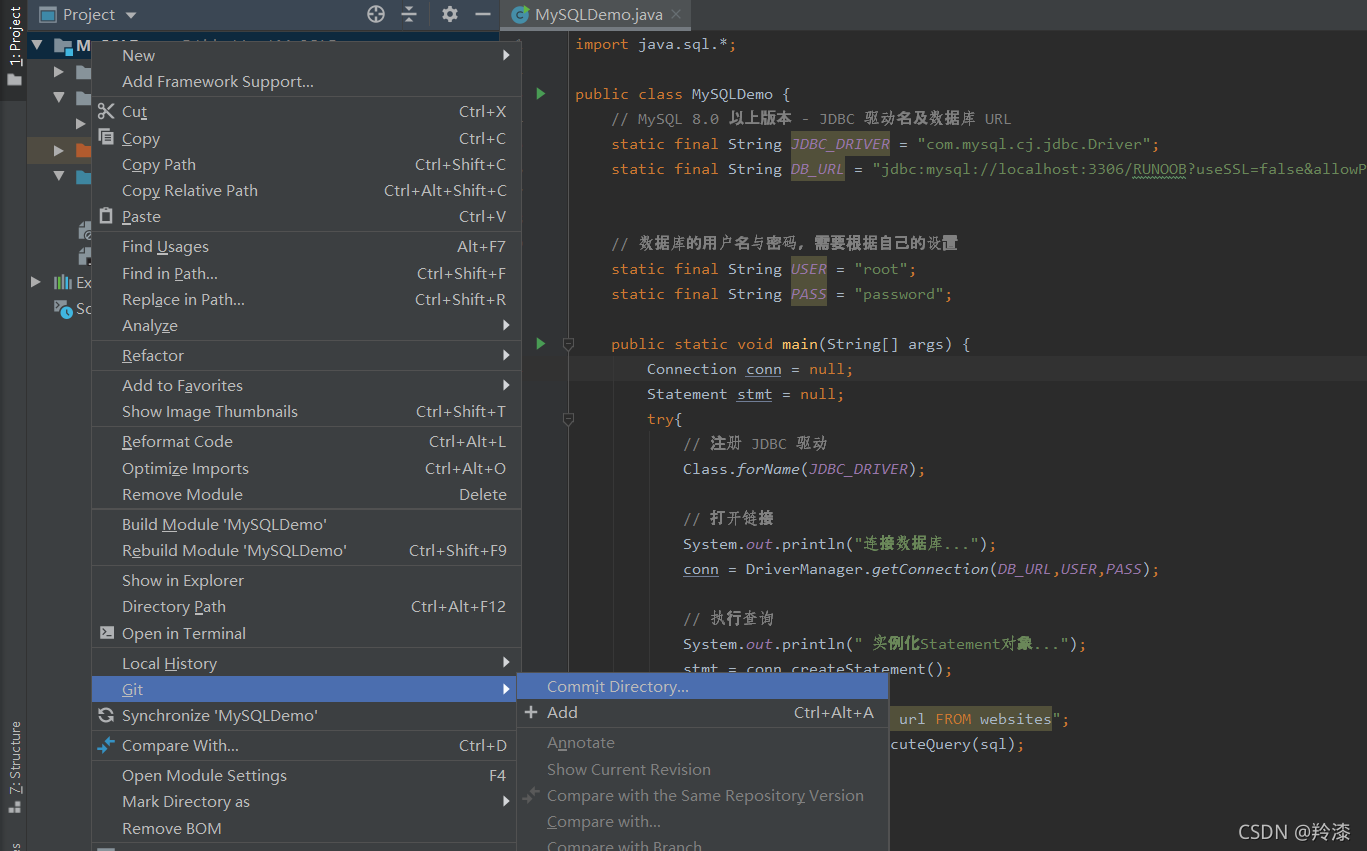The image size is (1367, 851).
Task: Select Open Module Settings
Action: click(x=306, y=775)
